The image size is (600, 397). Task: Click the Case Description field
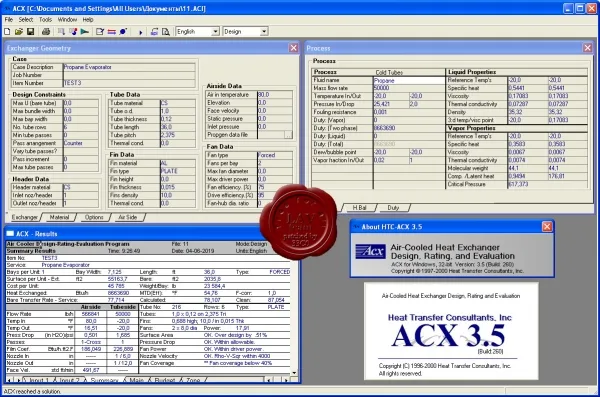click(x=129, y=67)
